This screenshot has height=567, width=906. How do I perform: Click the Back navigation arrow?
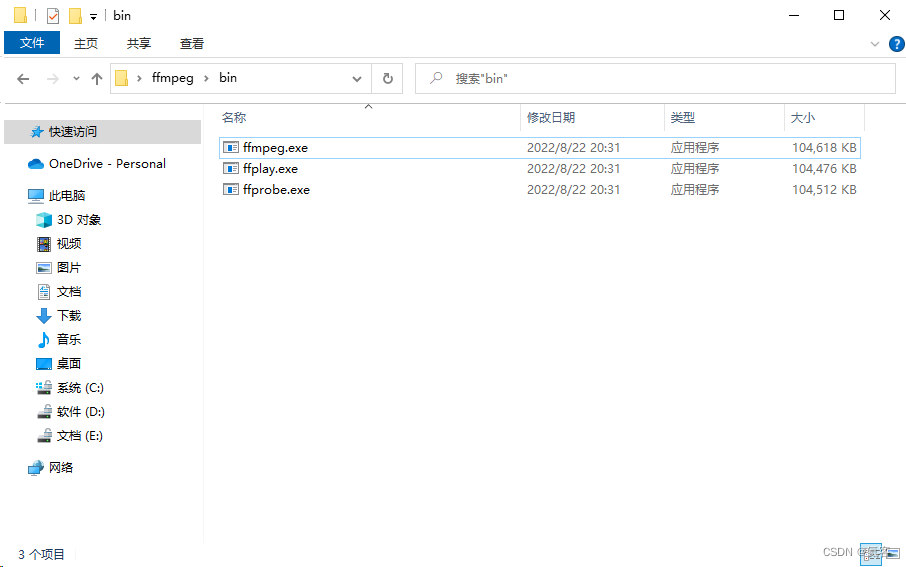tap(23, 79)
